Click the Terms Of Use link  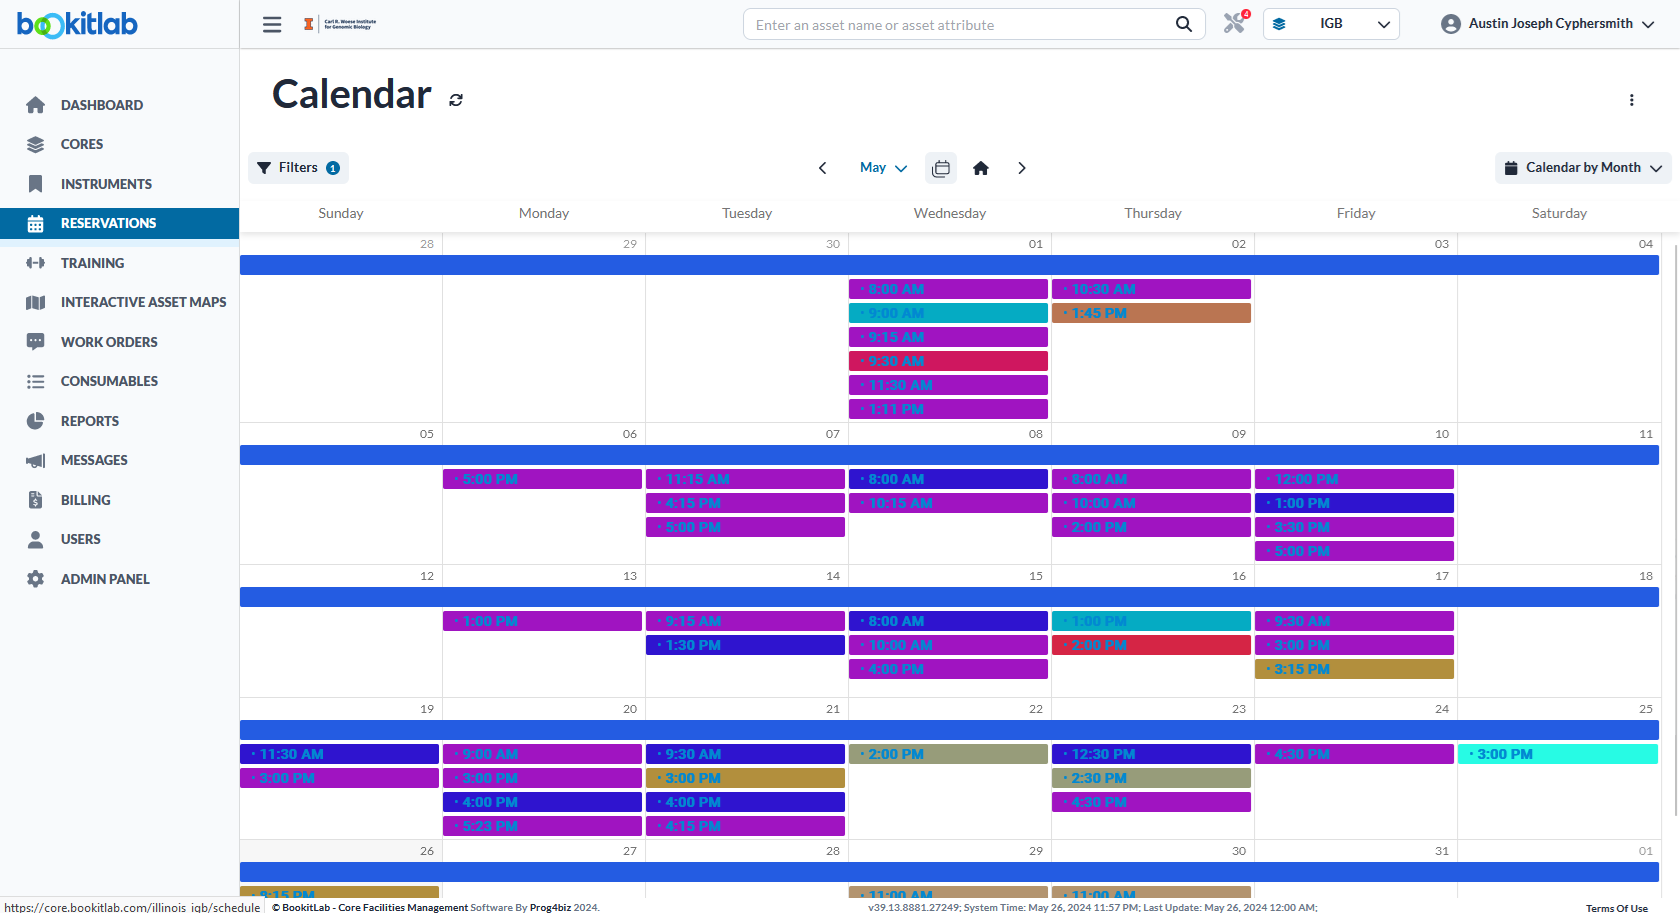click(1616, 908)
